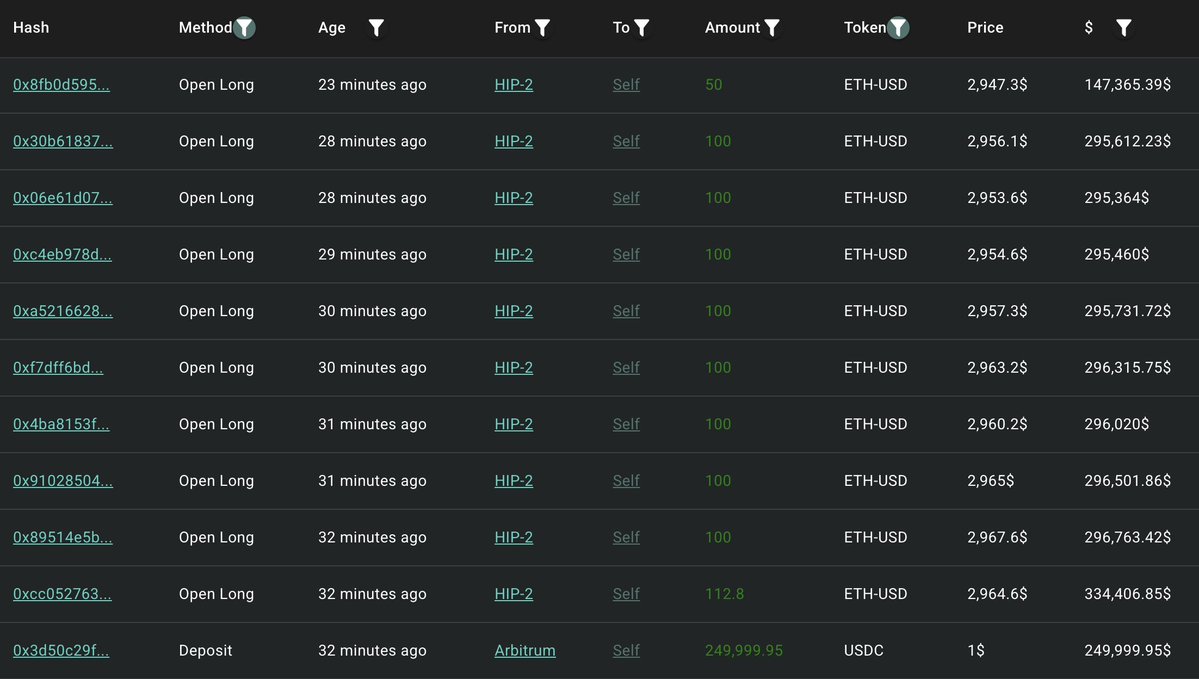Click the Hash column header

pos(31,28)
